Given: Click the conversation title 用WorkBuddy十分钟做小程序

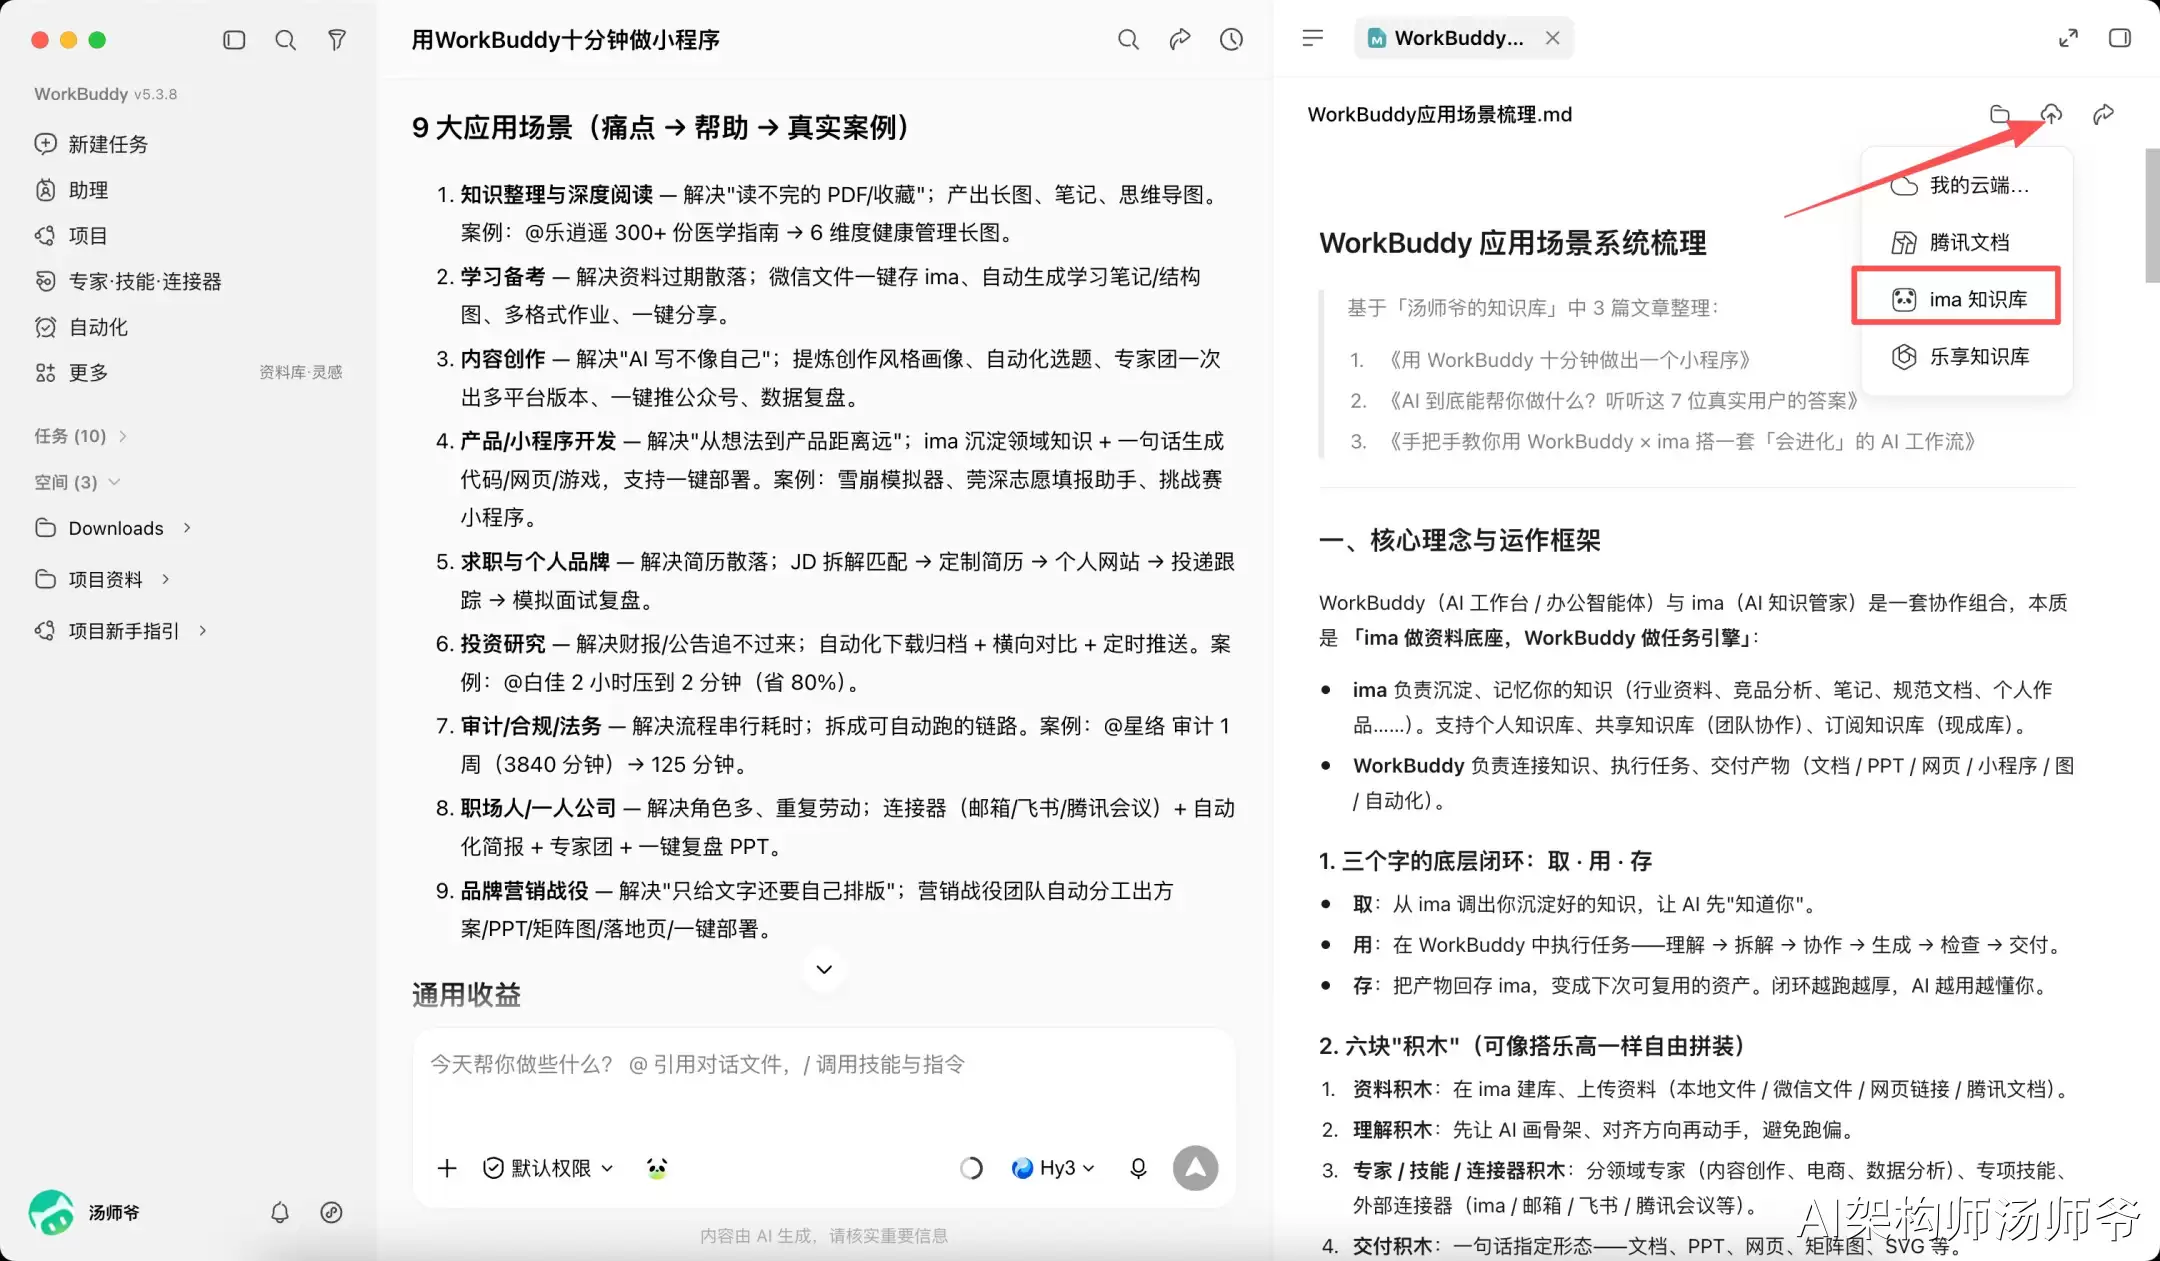Looking at the screenshot, I should (566, 40).
